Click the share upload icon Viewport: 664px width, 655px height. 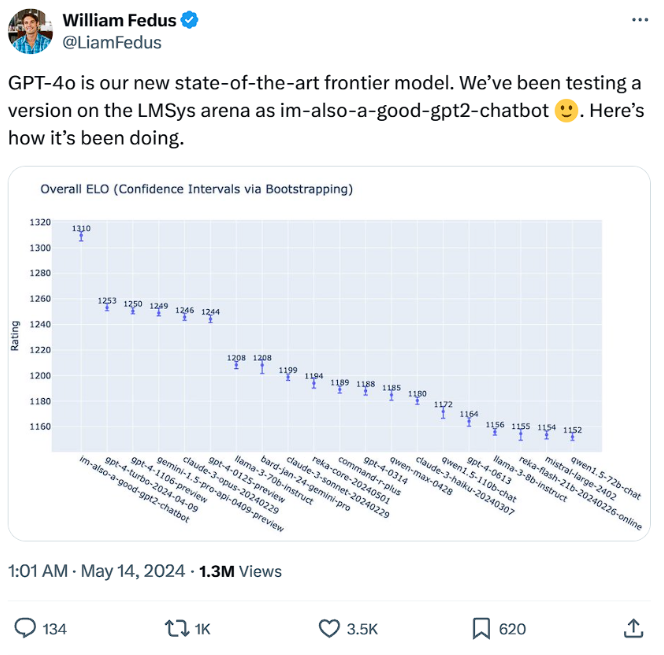point(633,628)
